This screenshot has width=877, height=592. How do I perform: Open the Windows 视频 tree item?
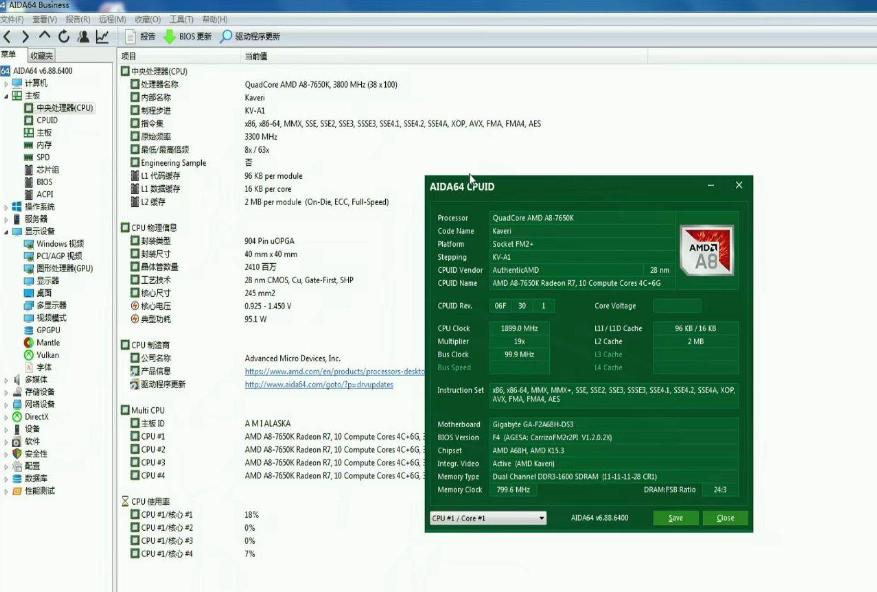[54, 244]
